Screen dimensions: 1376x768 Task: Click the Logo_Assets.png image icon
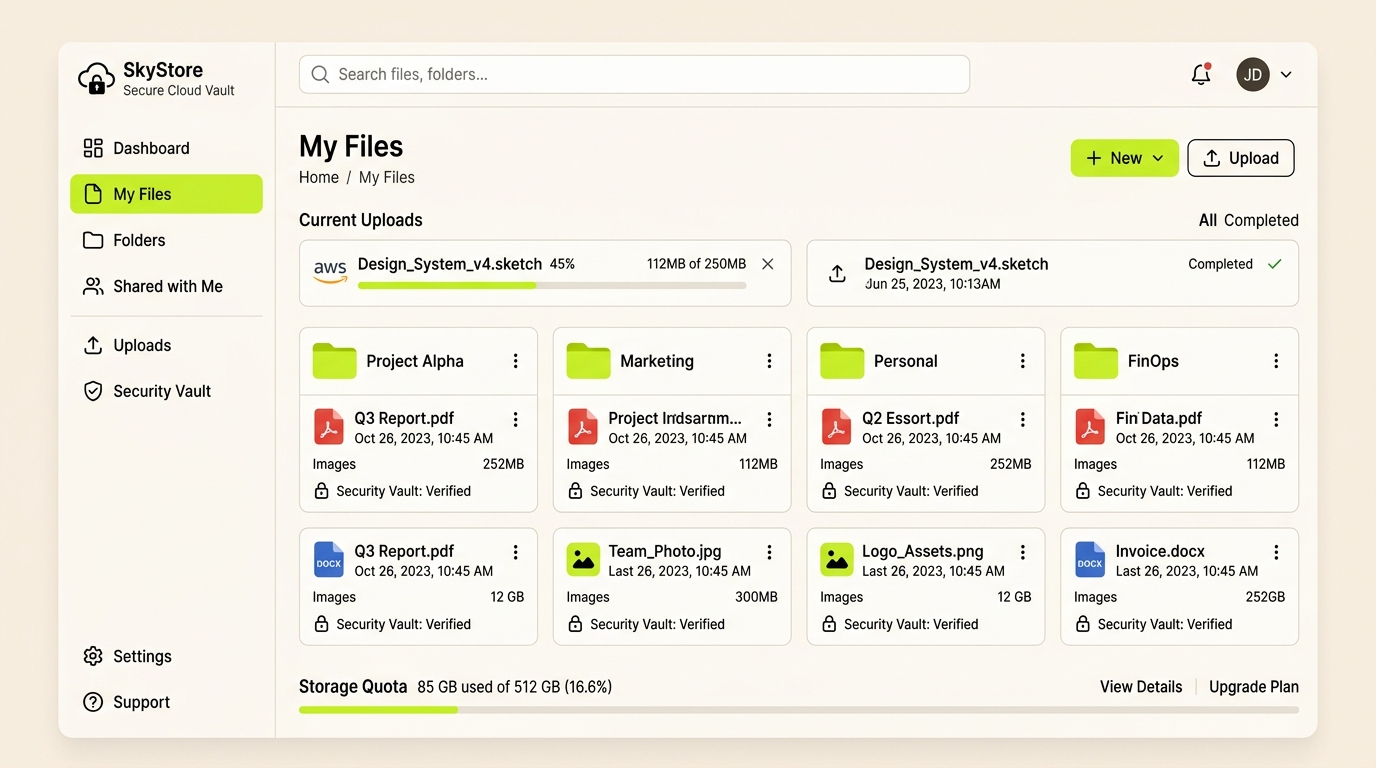837,560
